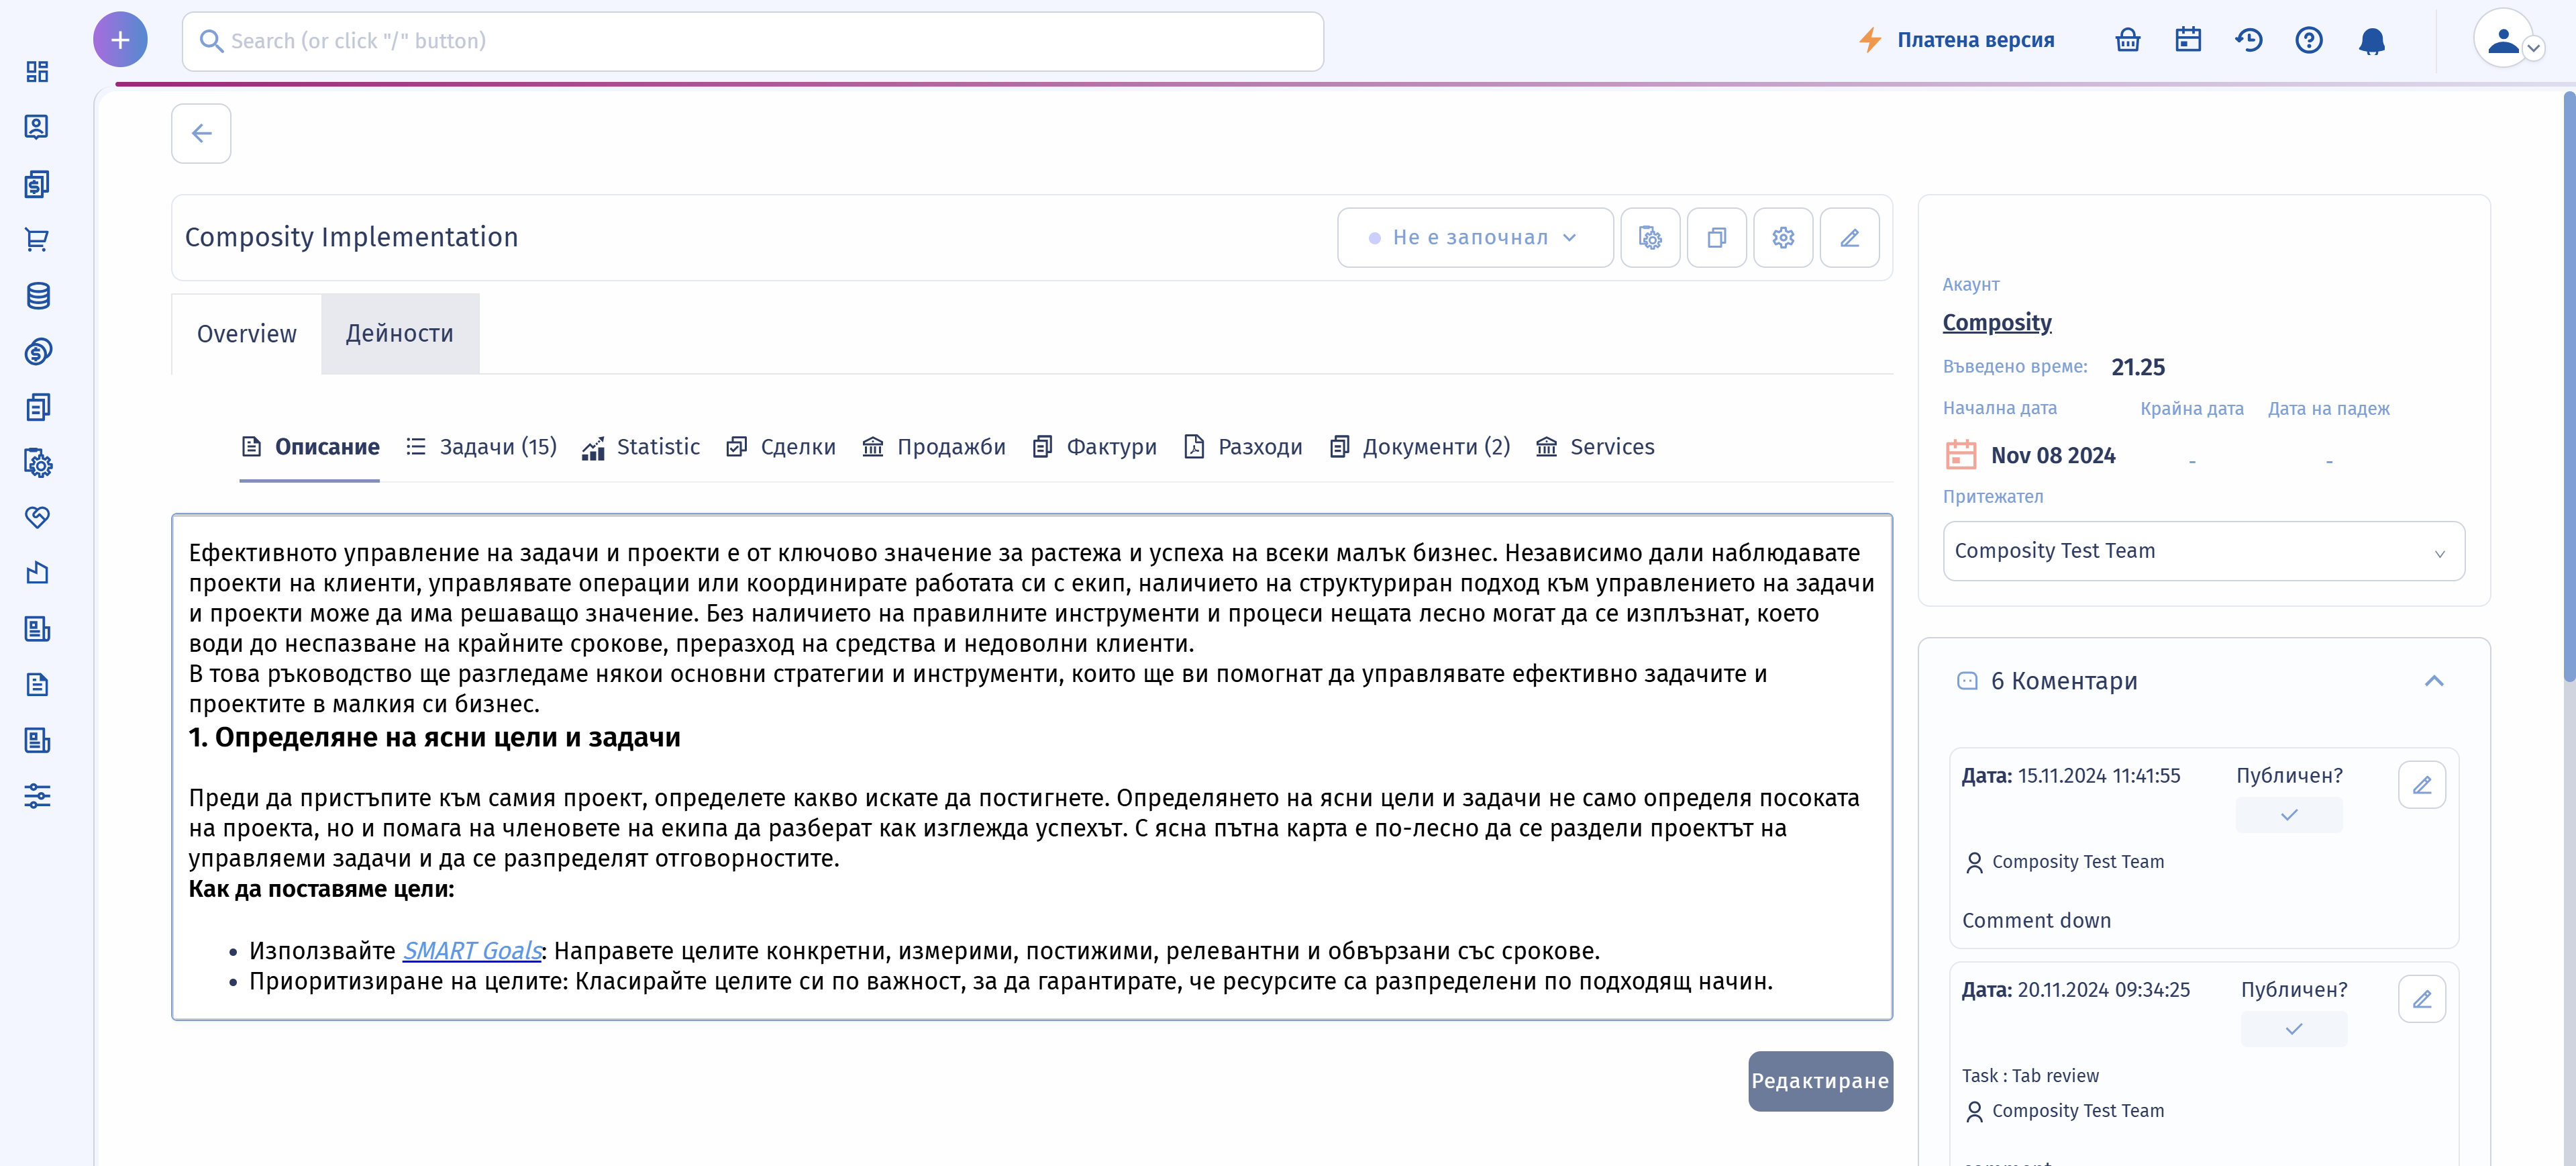Screen dimensions: 2576x1166
Task: Open the notifications bell
Action: coord(2372,41)
